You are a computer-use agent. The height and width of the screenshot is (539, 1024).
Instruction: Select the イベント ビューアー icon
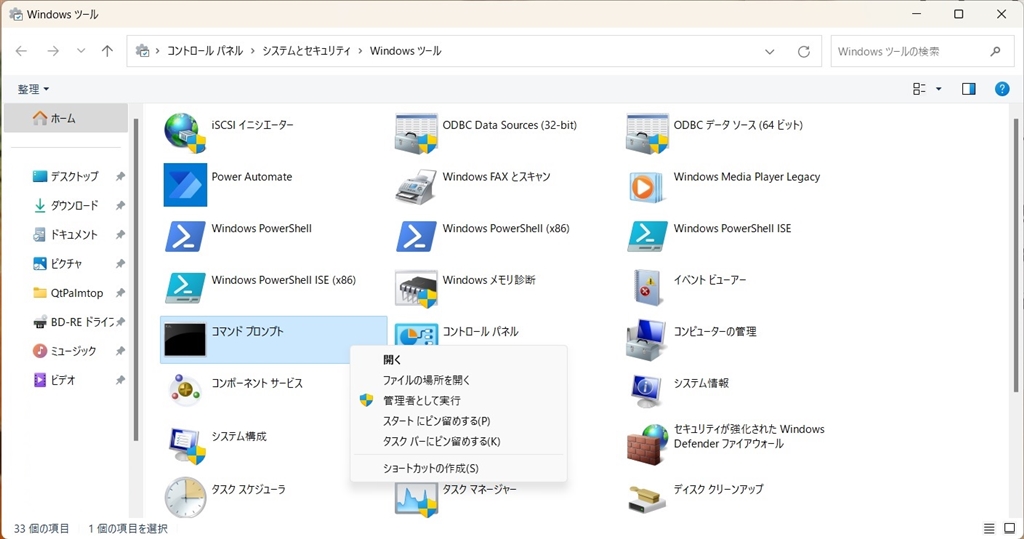[647, 287]
